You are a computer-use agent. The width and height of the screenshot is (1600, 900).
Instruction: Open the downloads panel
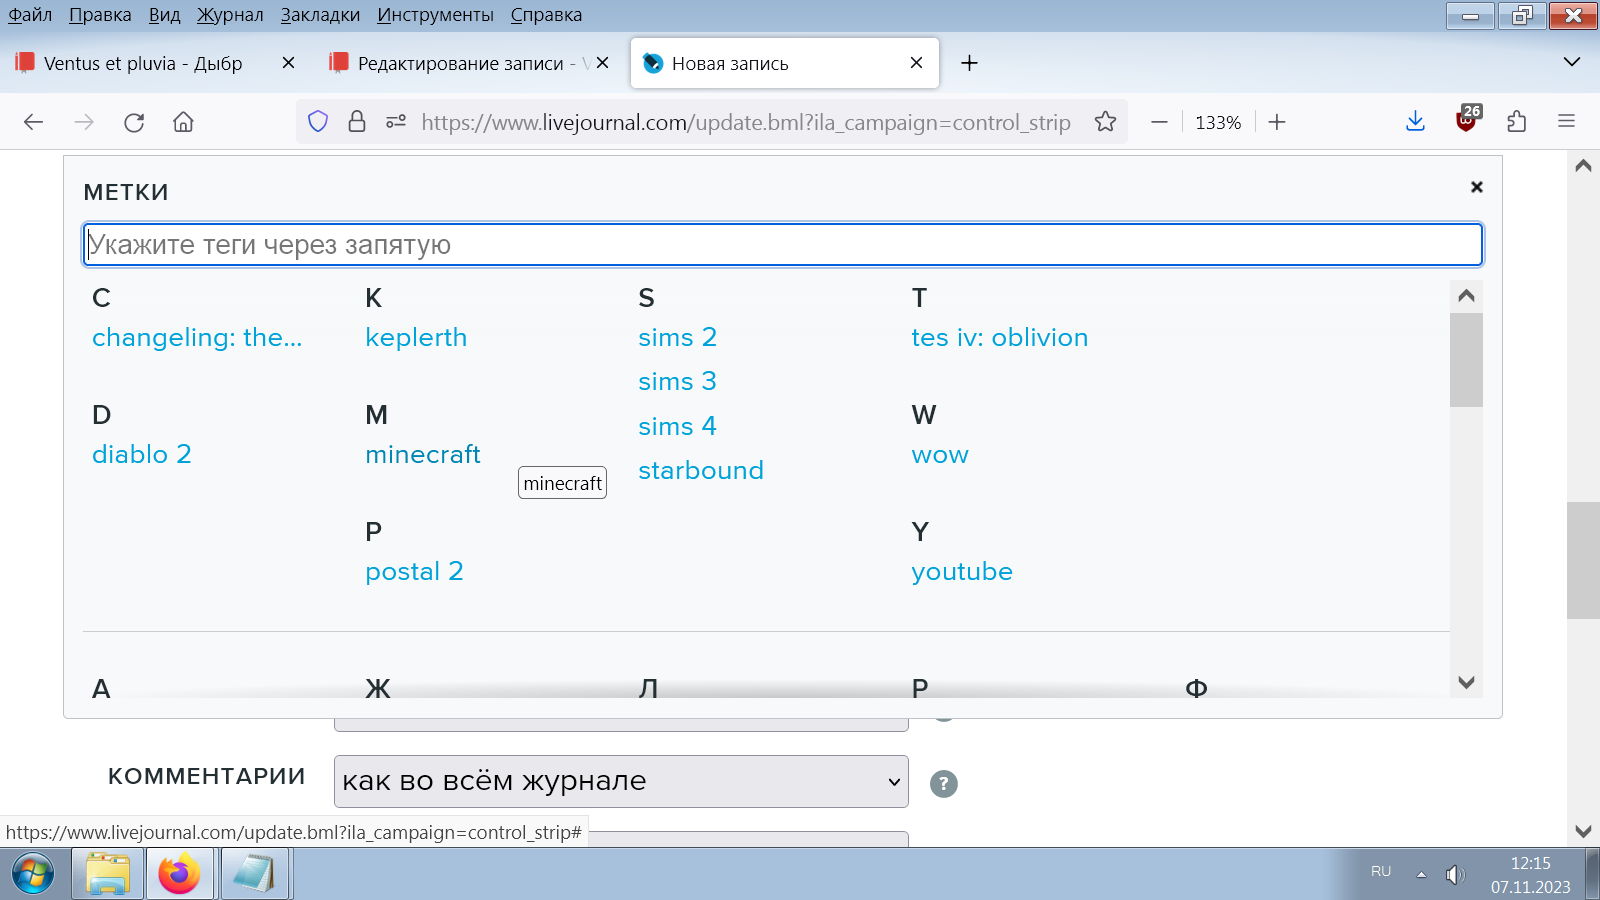pos(1415,122)
